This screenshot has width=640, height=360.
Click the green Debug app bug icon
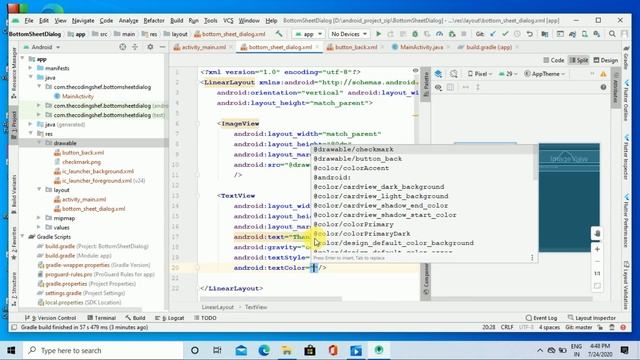[x=415, y=34]
